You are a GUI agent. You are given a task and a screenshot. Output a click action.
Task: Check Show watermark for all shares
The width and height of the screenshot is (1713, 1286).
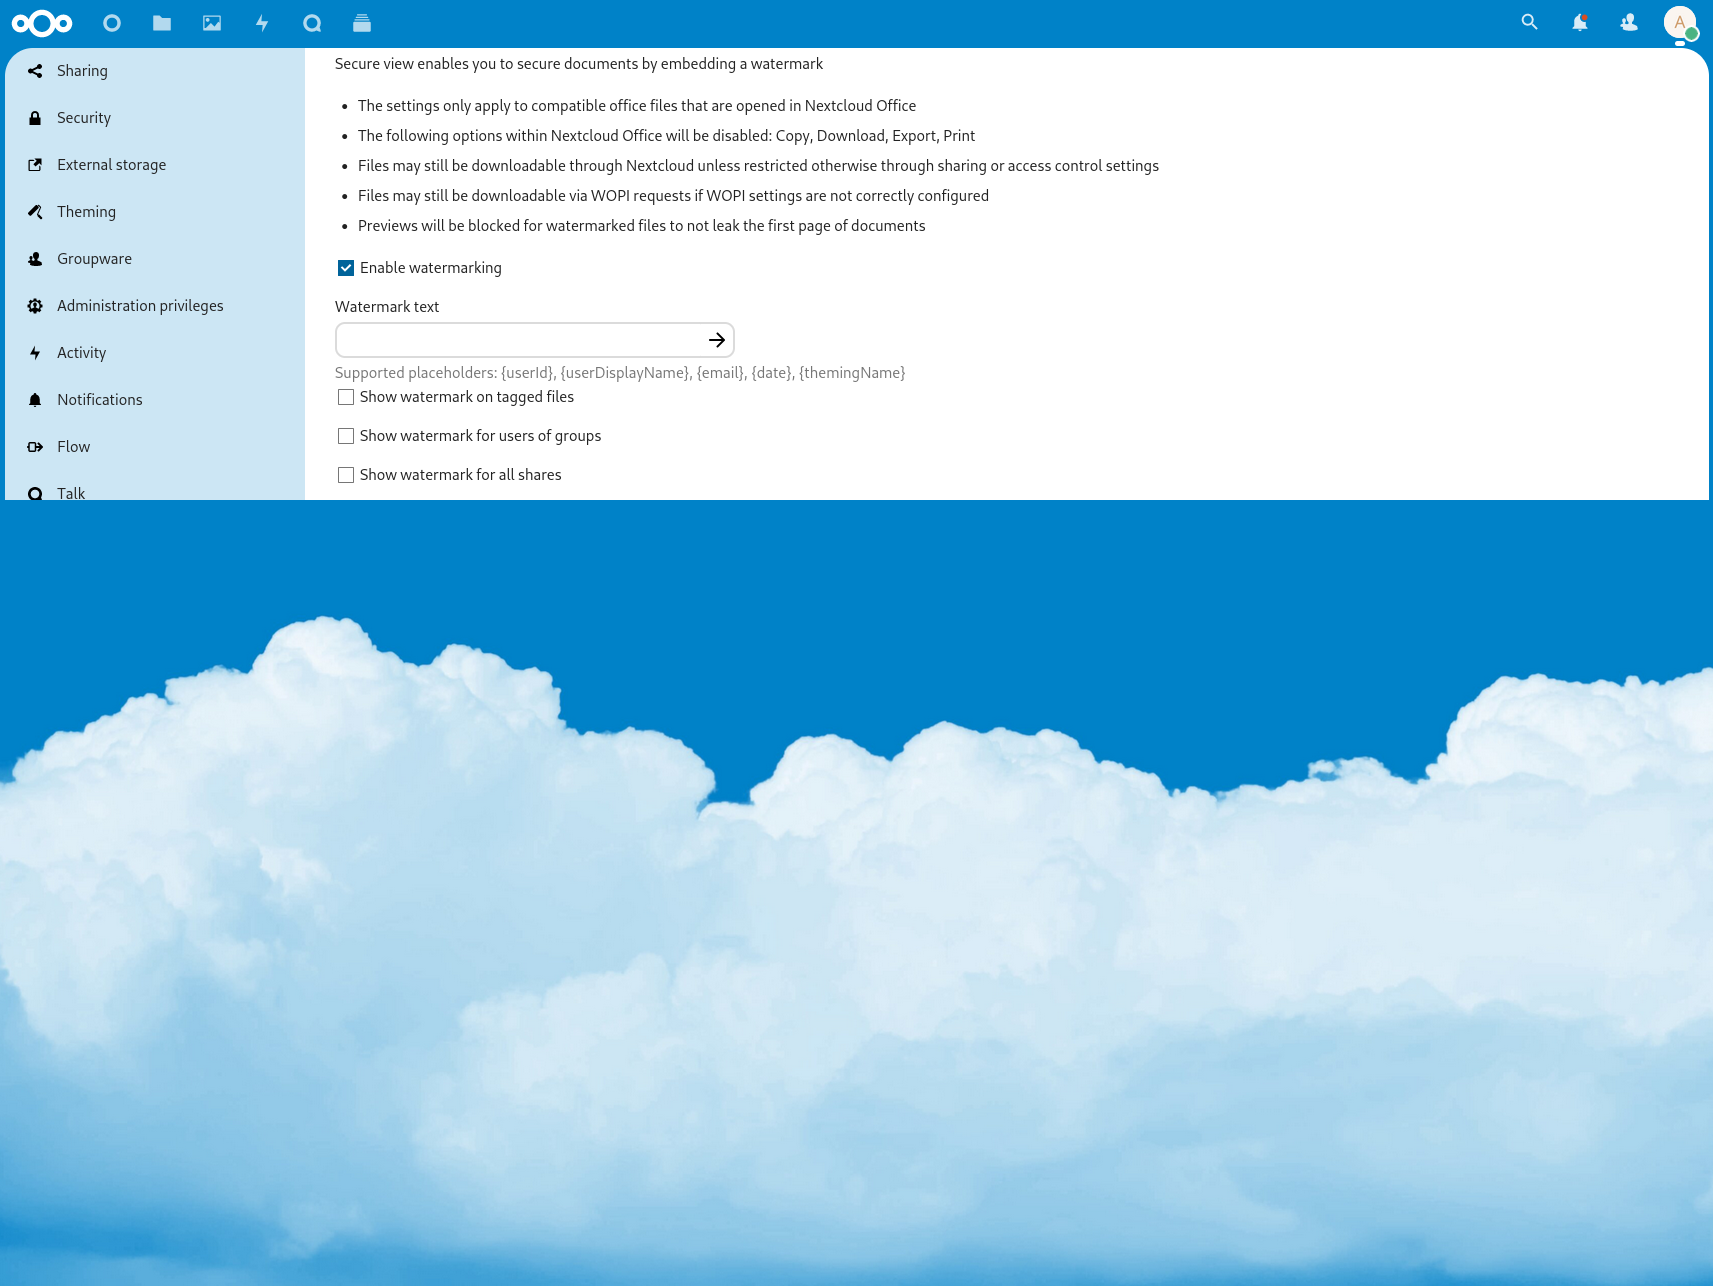346,475
